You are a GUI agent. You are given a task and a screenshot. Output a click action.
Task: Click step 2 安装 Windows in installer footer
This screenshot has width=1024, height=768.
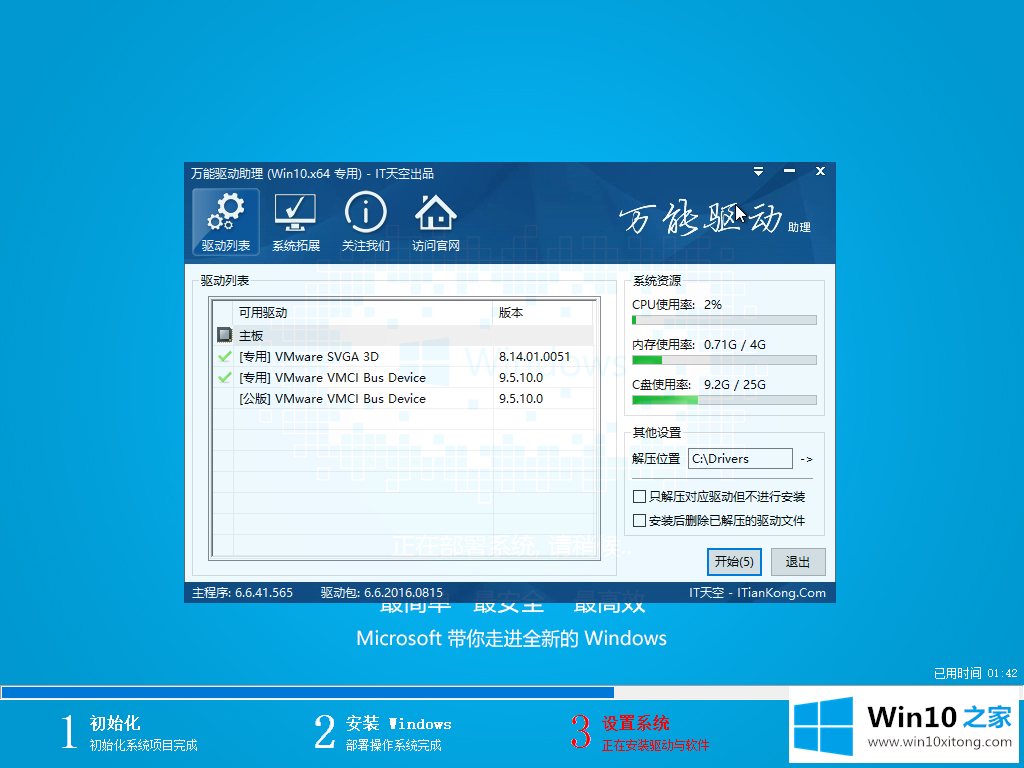383,733
